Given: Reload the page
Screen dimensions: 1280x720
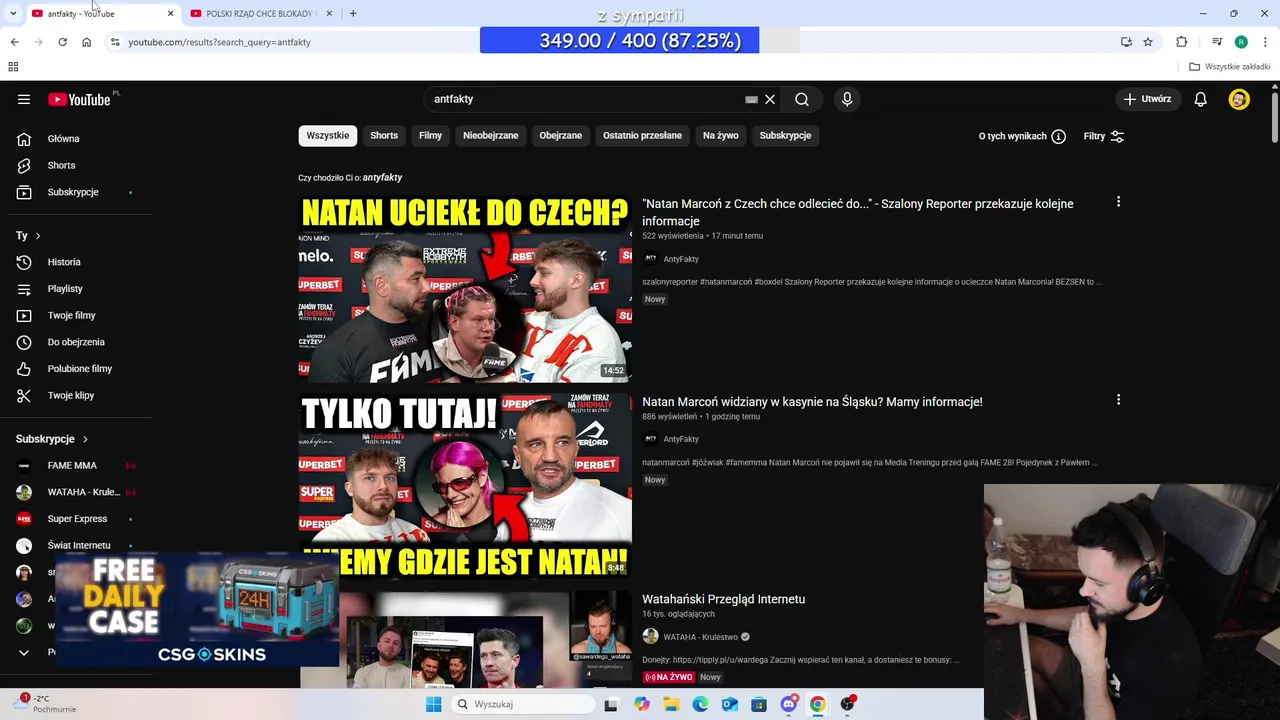Looking at the screenshot, I should pyautogui.click(x=62, y=42).
